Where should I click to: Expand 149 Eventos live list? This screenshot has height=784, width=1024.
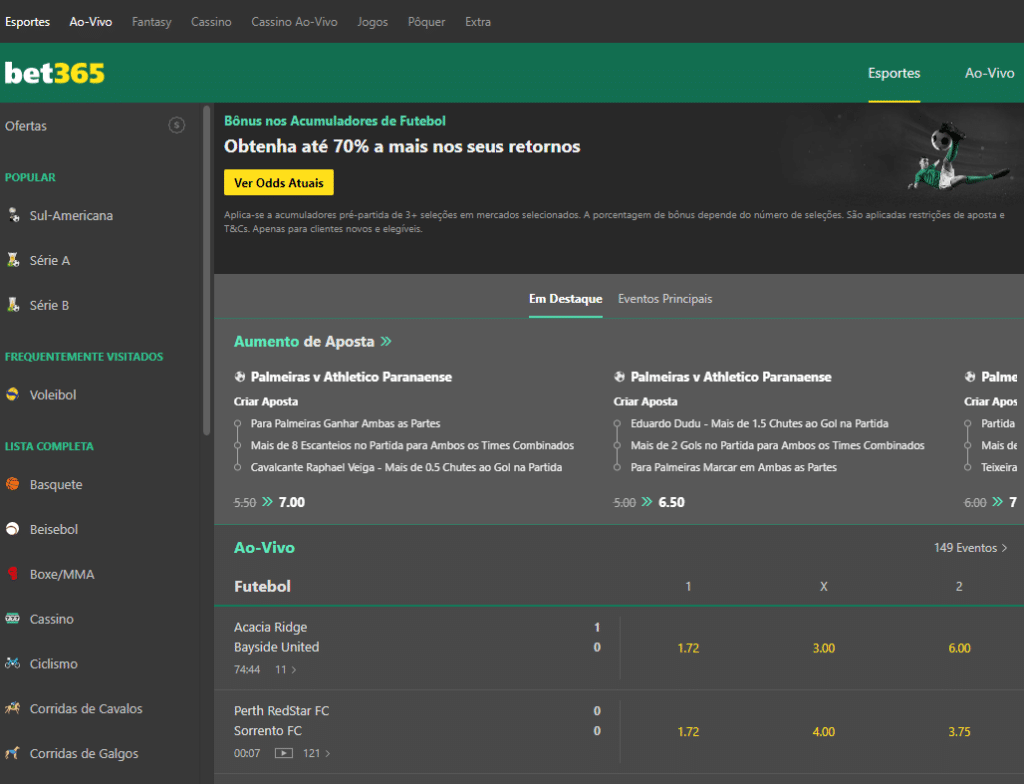970,547
